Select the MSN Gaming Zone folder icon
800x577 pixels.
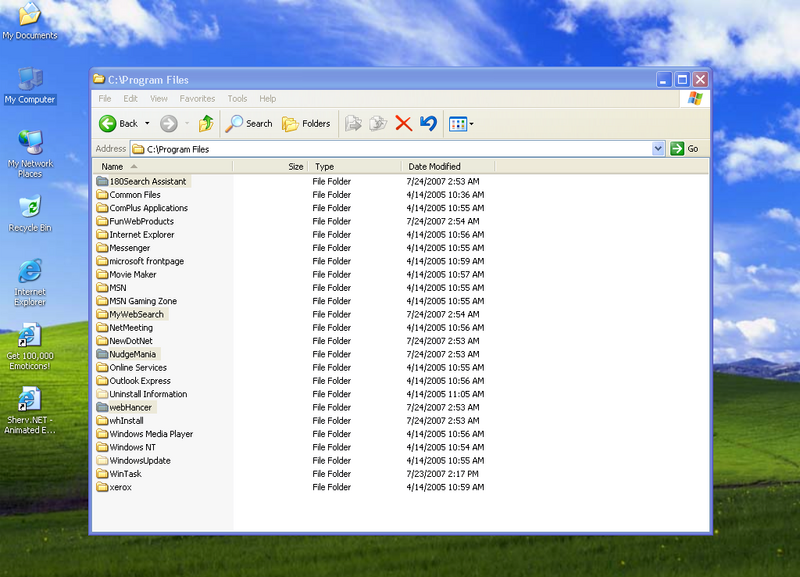click(102, 300)
